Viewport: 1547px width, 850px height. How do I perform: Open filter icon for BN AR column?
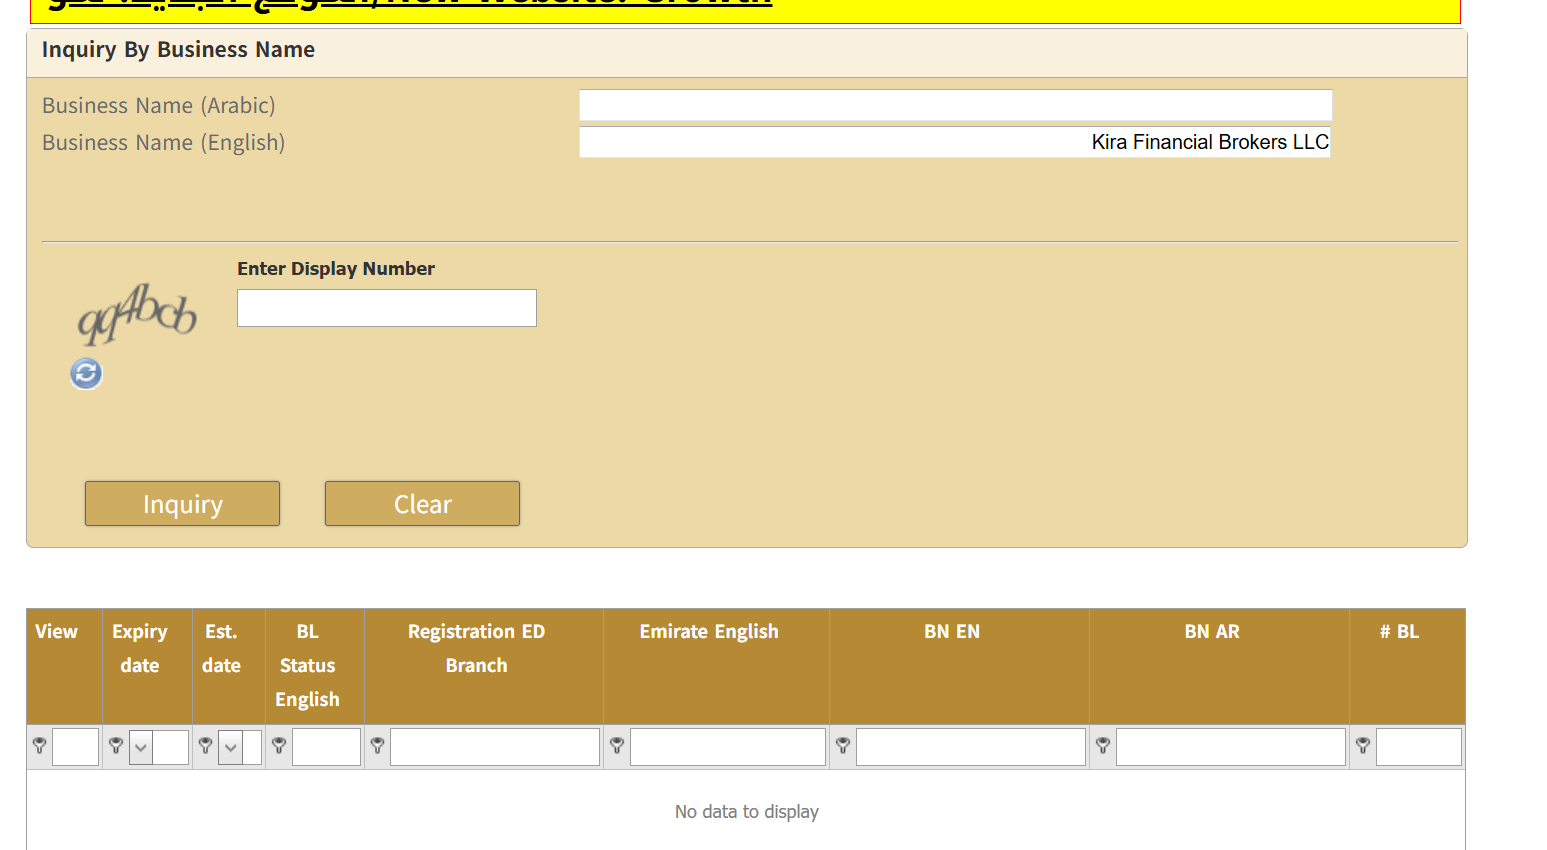pos(1103,746)
